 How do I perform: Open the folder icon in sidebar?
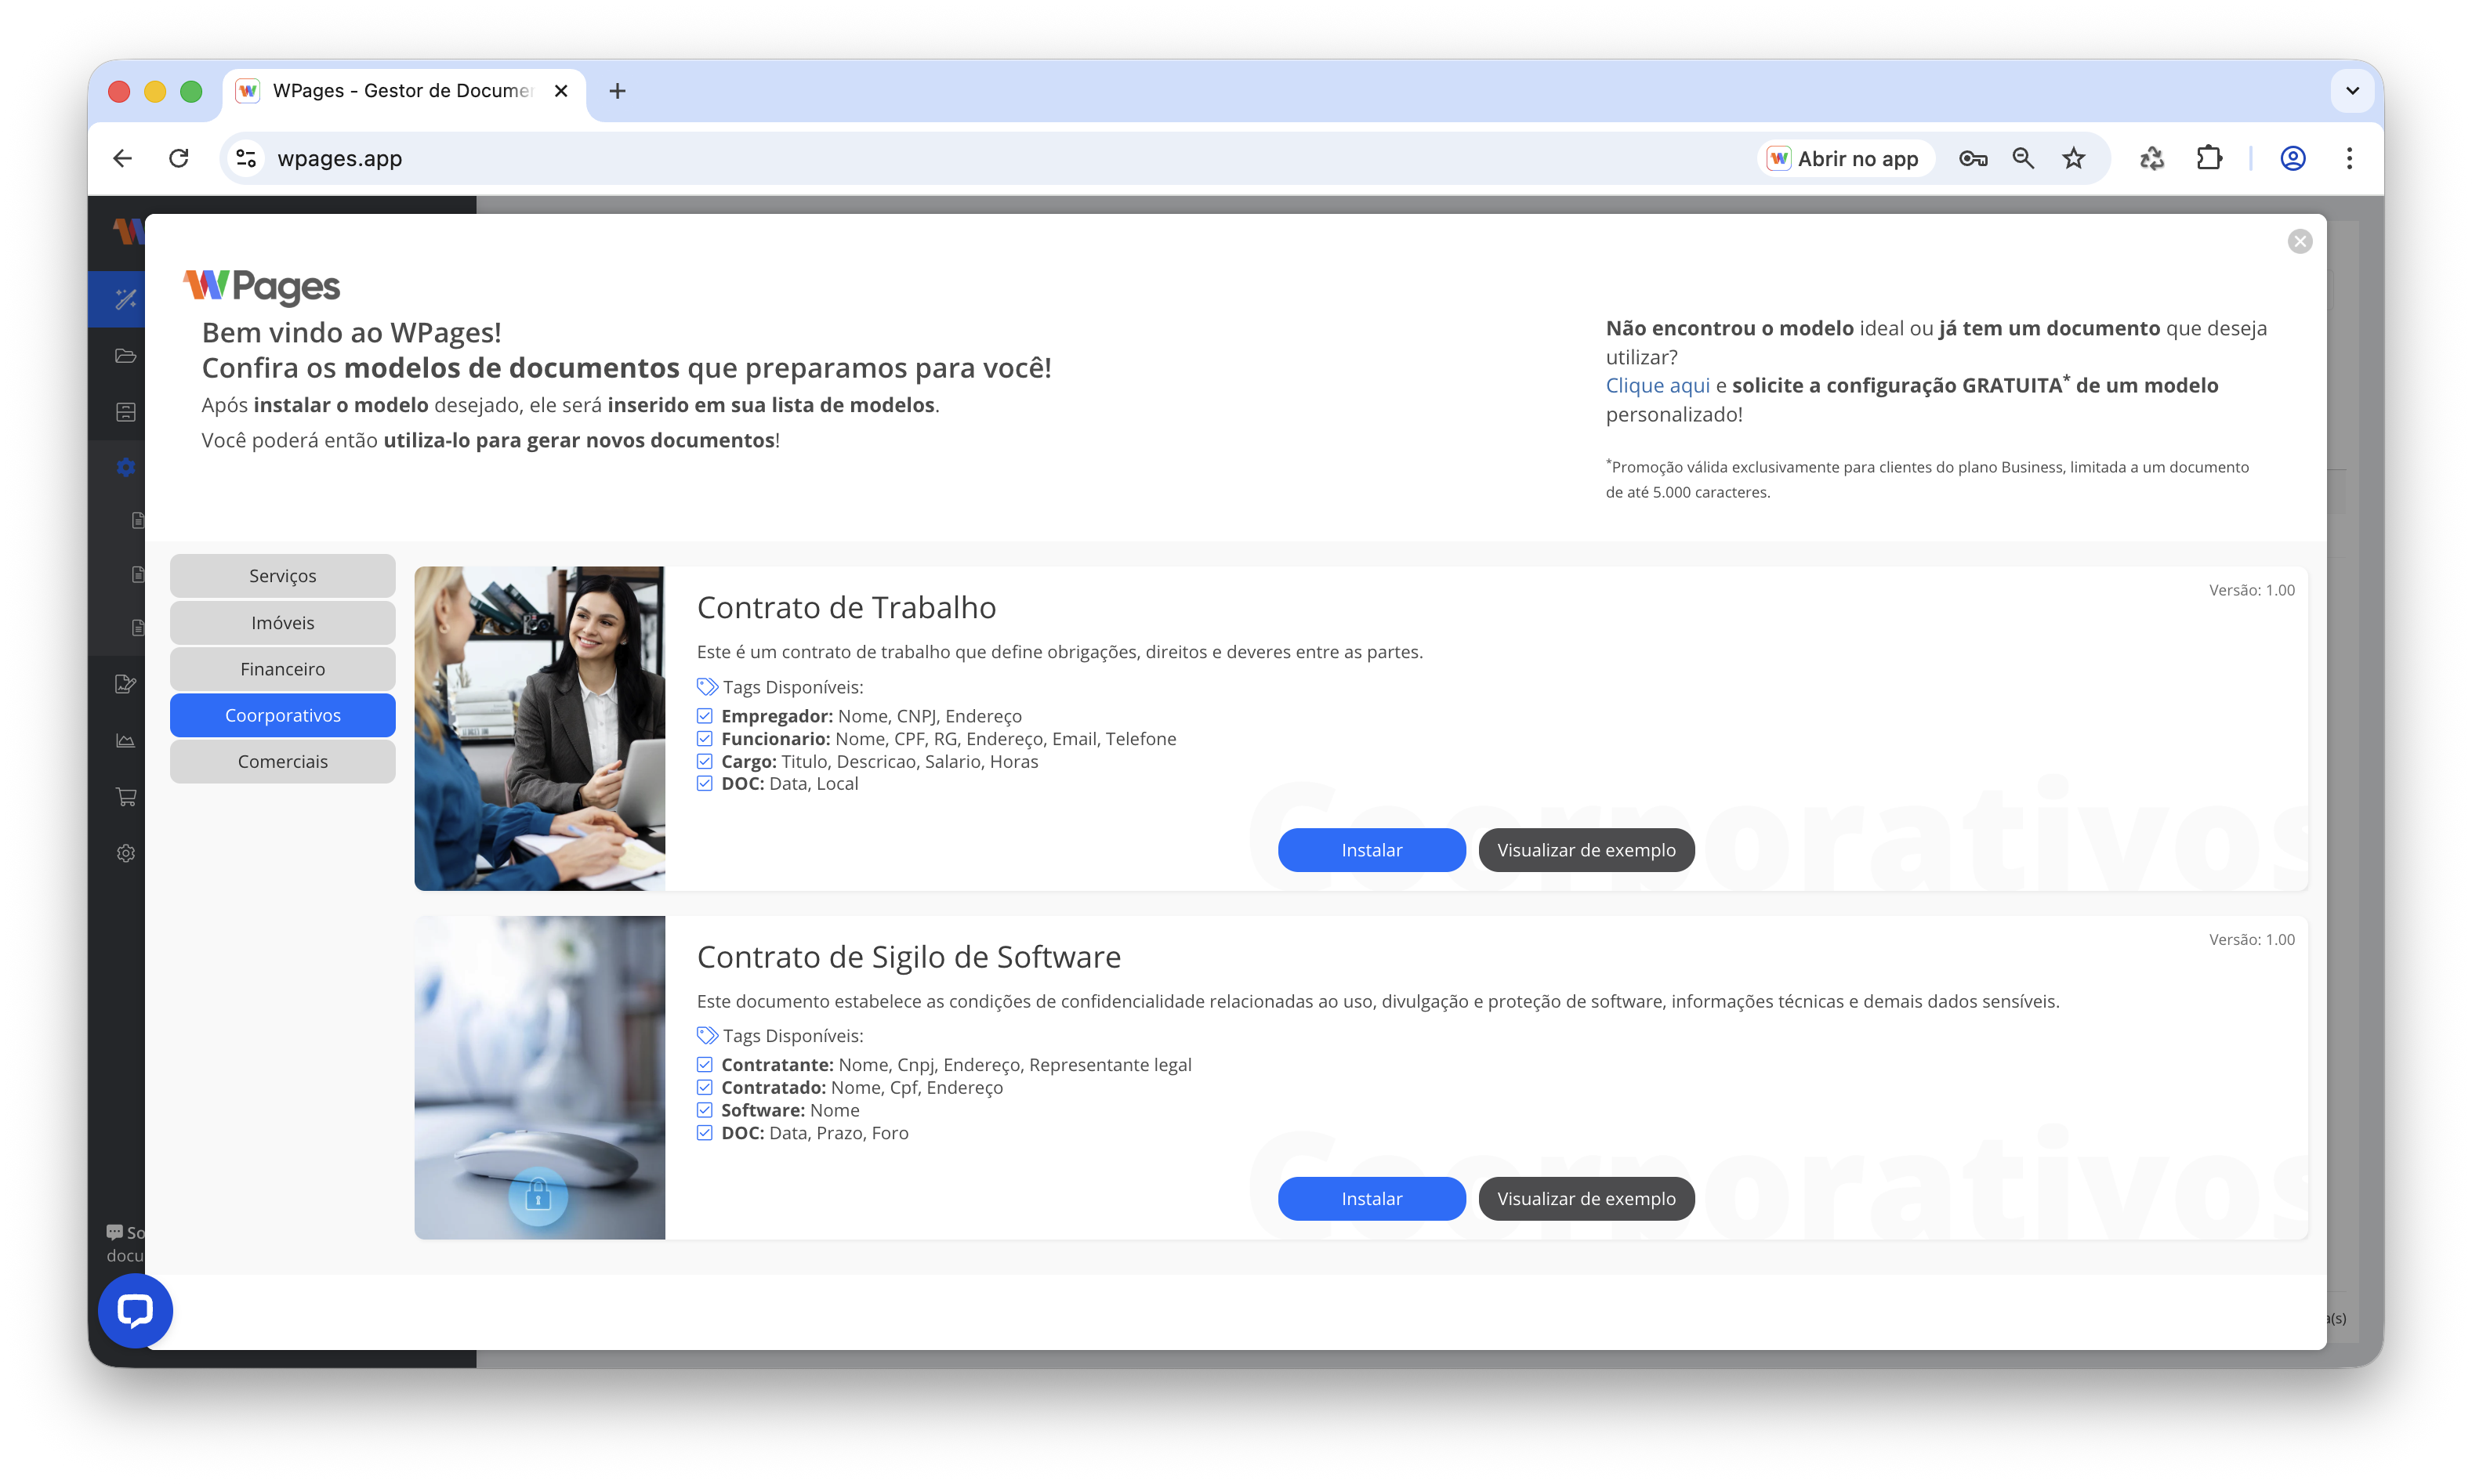coord(125,356)
